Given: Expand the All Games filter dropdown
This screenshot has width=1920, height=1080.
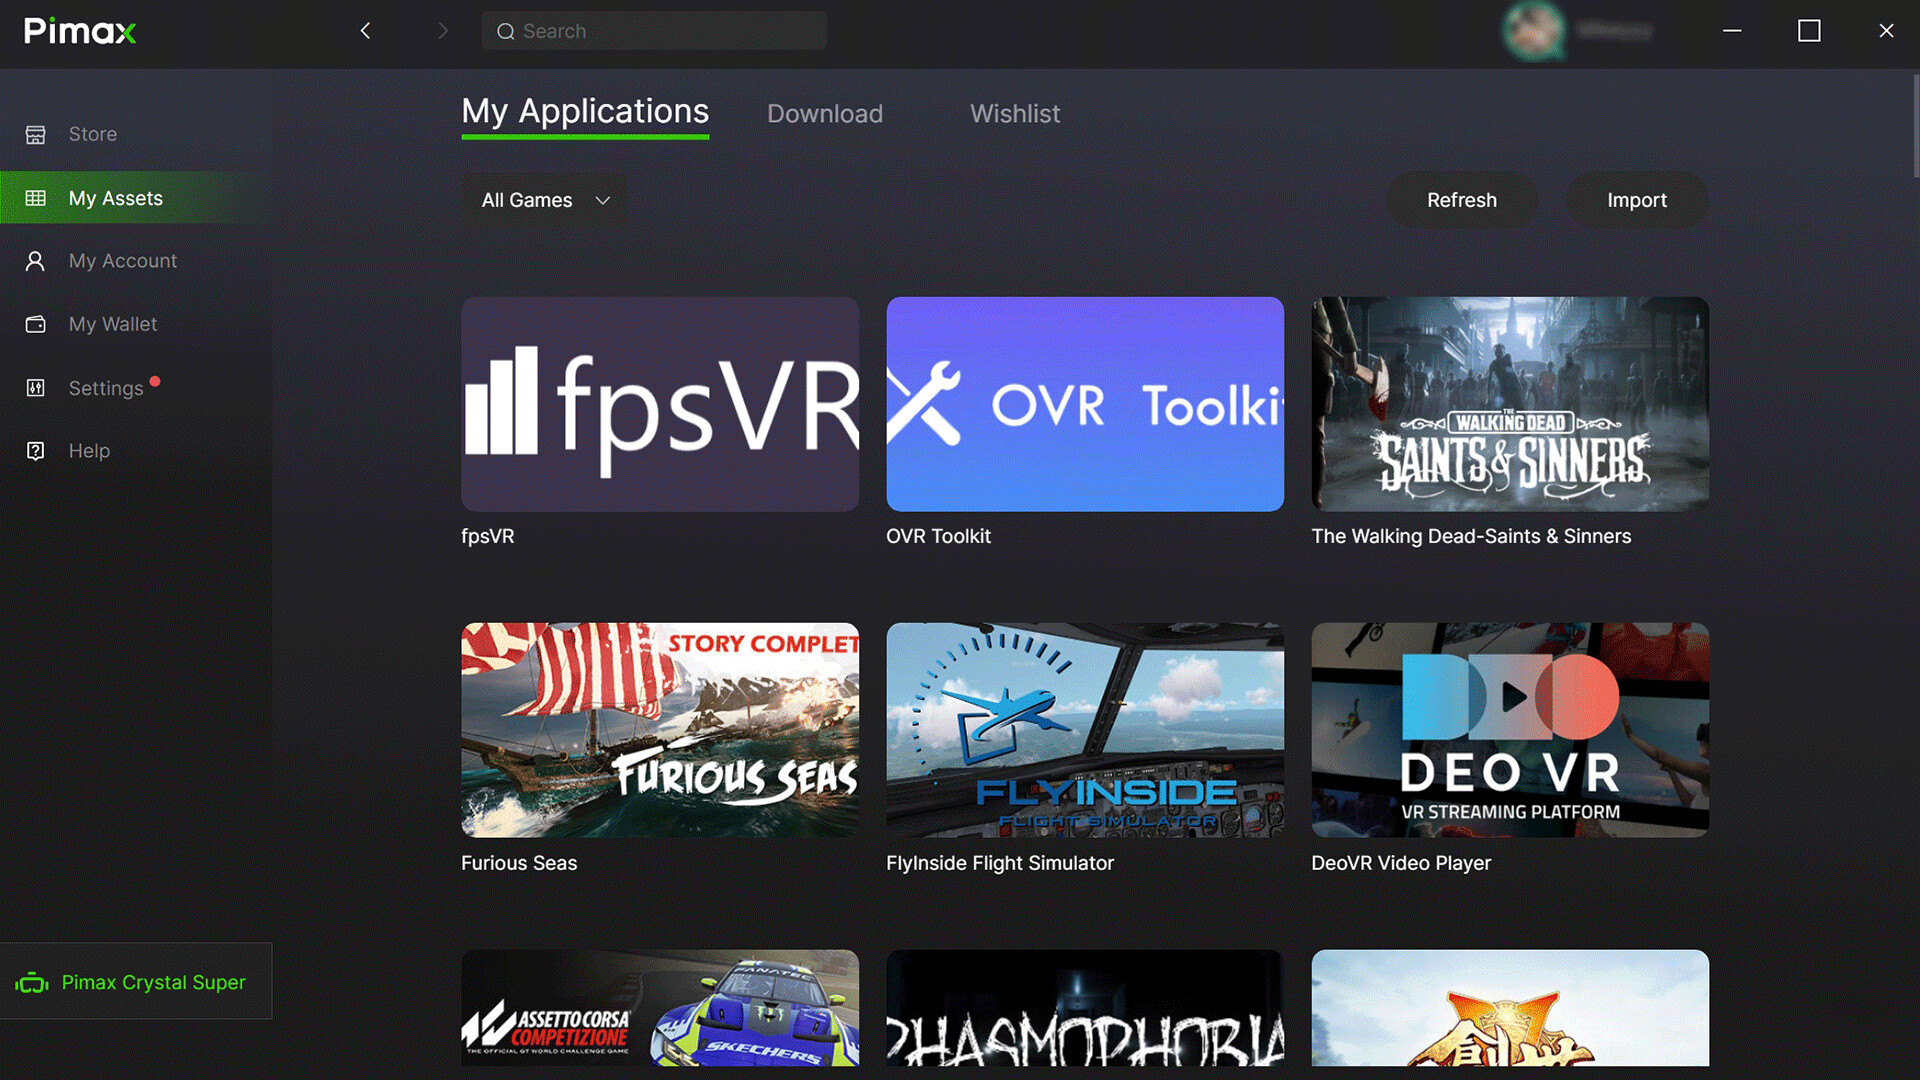Looking at the screenshot, I should [543, 200].
